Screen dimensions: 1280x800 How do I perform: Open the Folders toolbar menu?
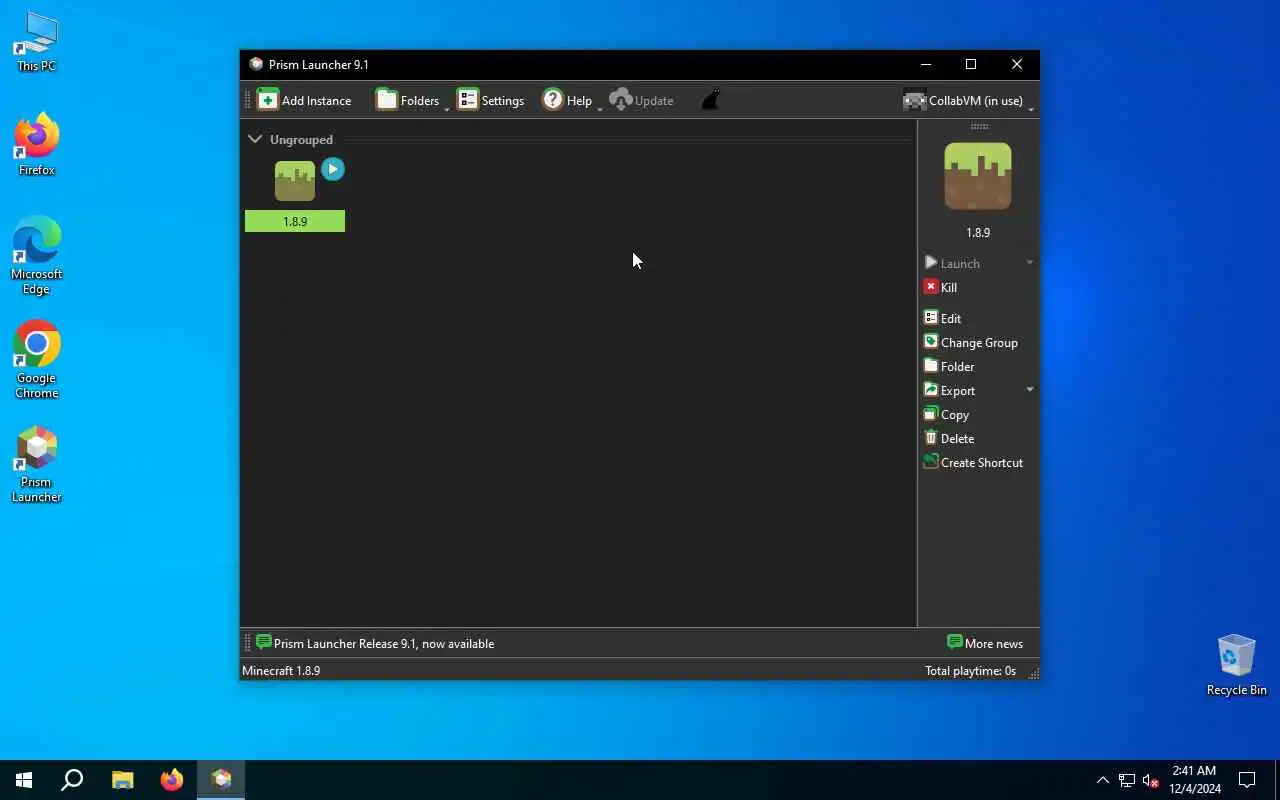411,100
